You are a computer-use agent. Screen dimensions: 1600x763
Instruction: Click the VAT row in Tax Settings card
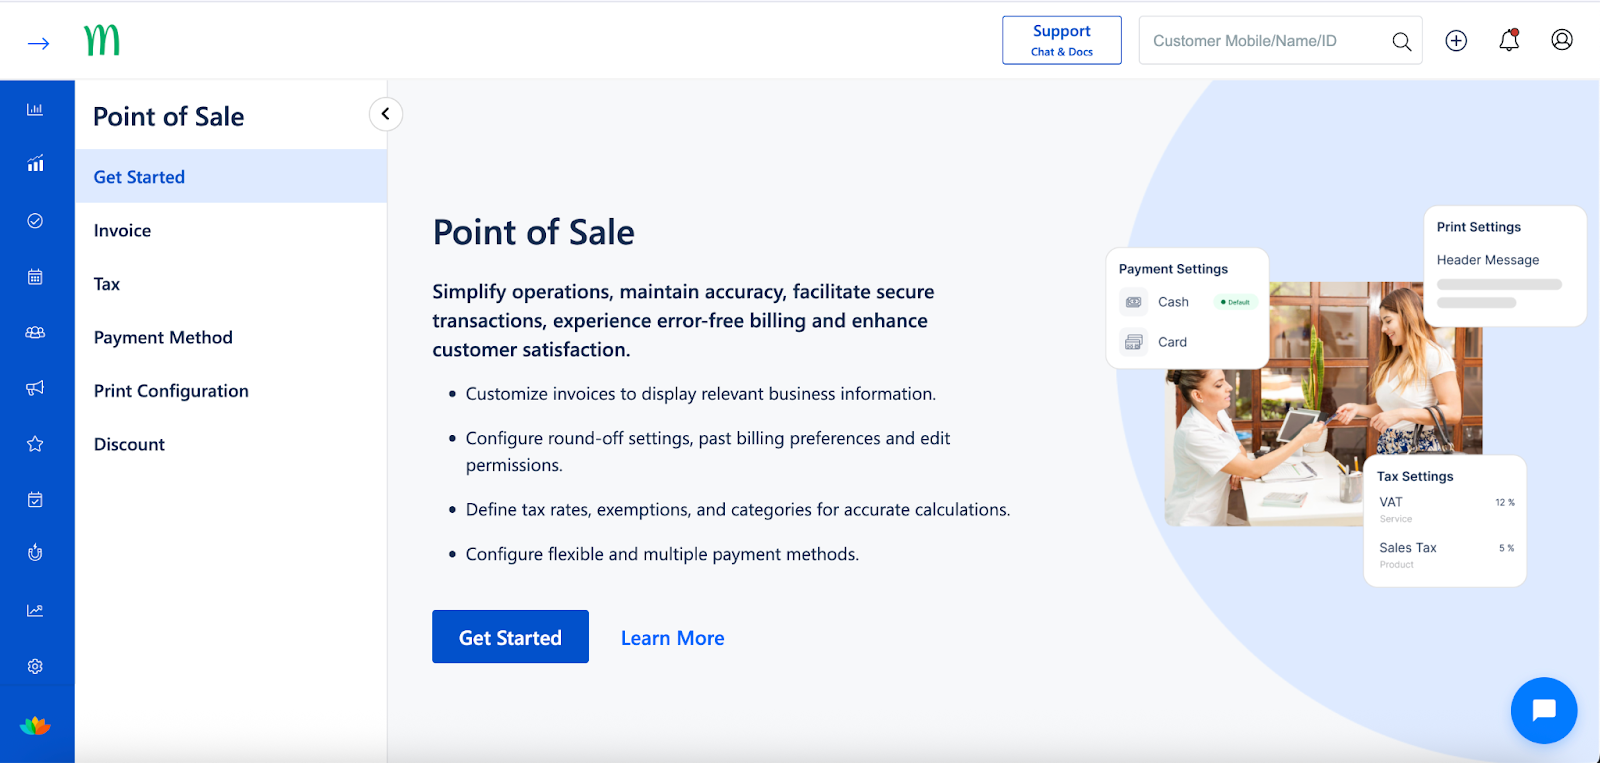(1447, 508)
